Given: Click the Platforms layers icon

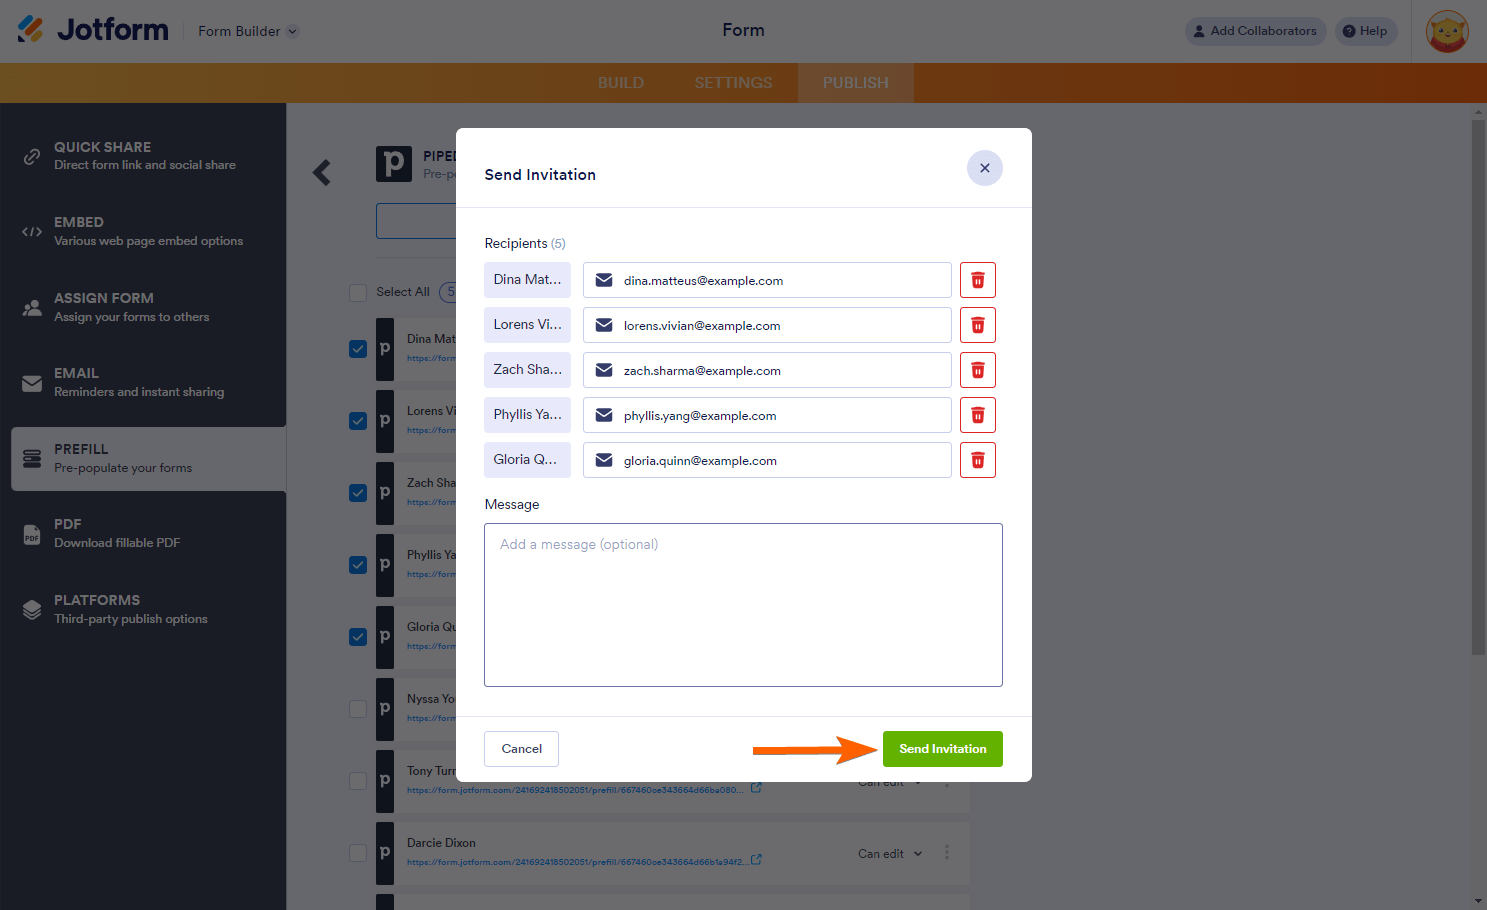Looking at the screenshot, I should [32, 610].
